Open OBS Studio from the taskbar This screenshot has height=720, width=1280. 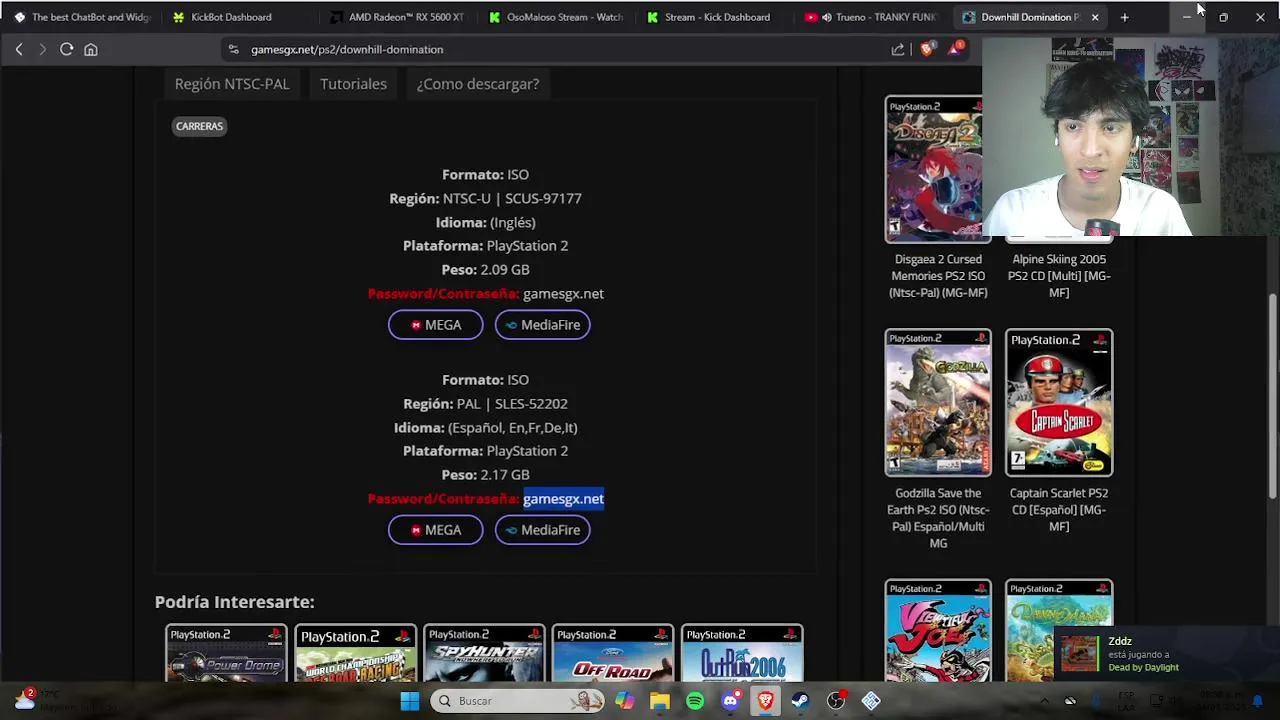(x=836, y=701)
